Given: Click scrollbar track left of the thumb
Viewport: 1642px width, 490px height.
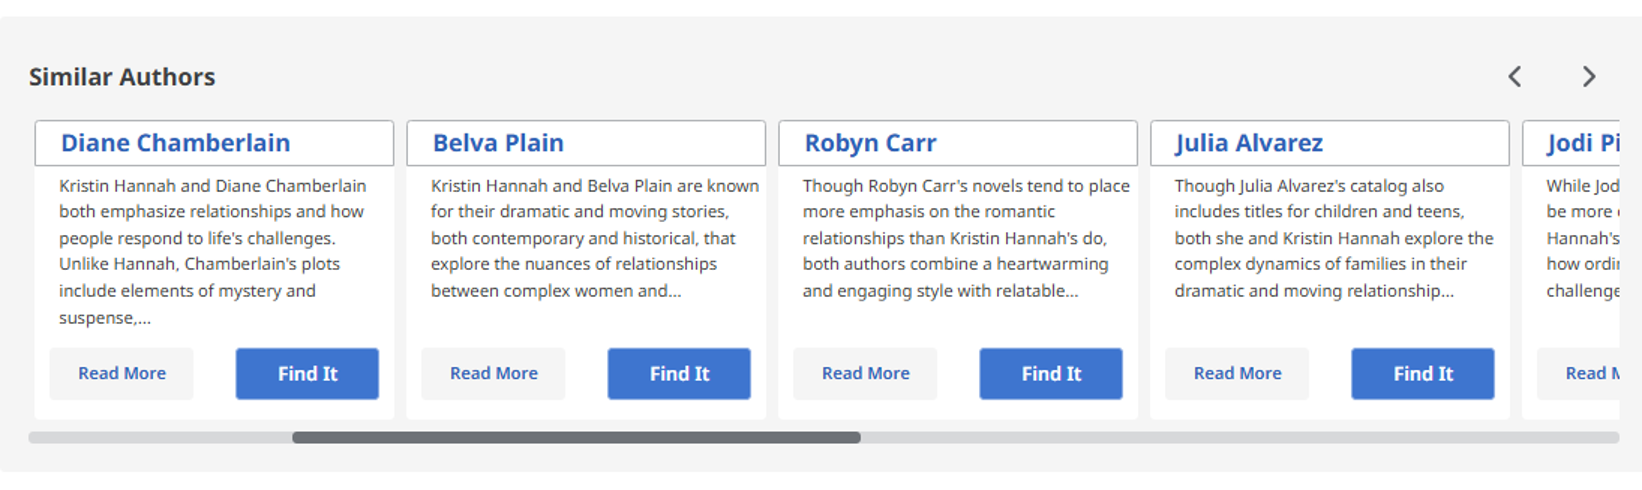Looking at the screenshot, I should [x=160, y=438].
